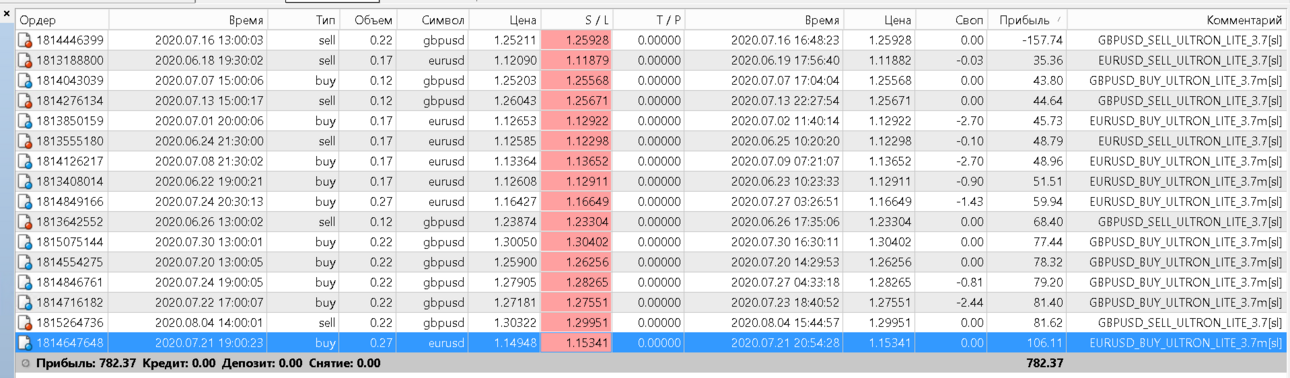Click profit value 68.40
The height and width of the screenshot is (378, 1290).
coord(1048,222)
